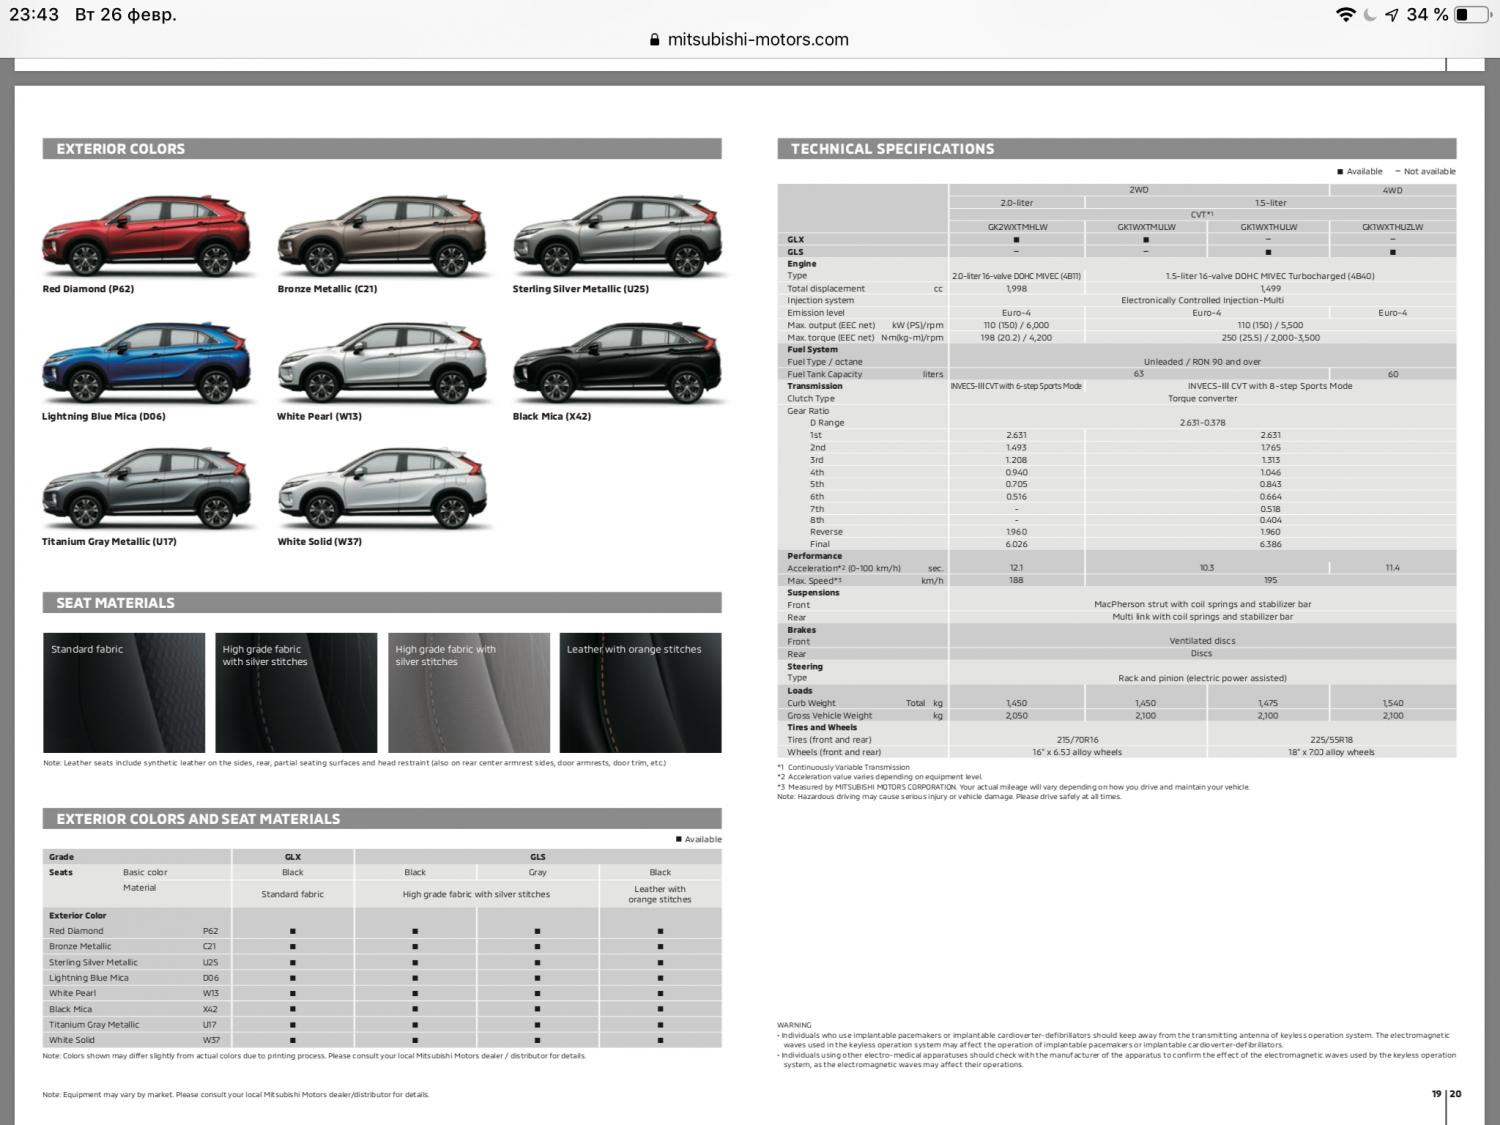Click the final gear ratio 6.026
The height and width of the screenshot is (1125, 1500).
coord(1016,545)
